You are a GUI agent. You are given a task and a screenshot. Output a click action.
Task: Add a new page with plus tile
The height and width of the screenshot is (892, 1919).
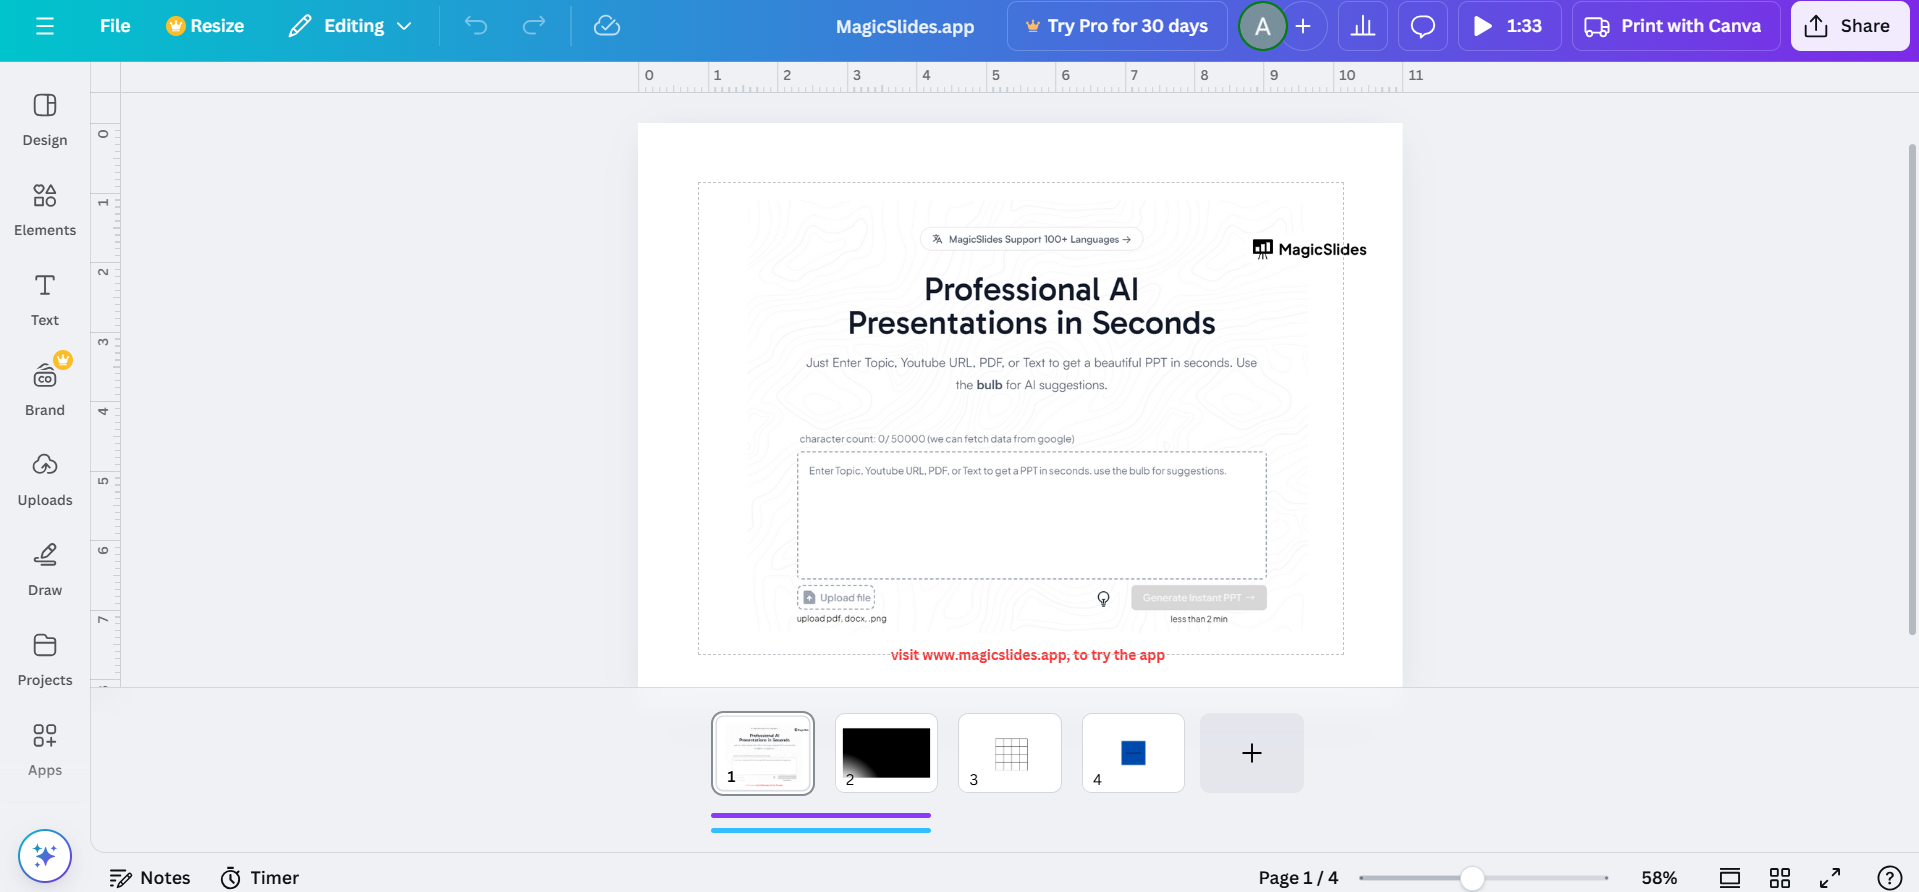pos(1252,753)
